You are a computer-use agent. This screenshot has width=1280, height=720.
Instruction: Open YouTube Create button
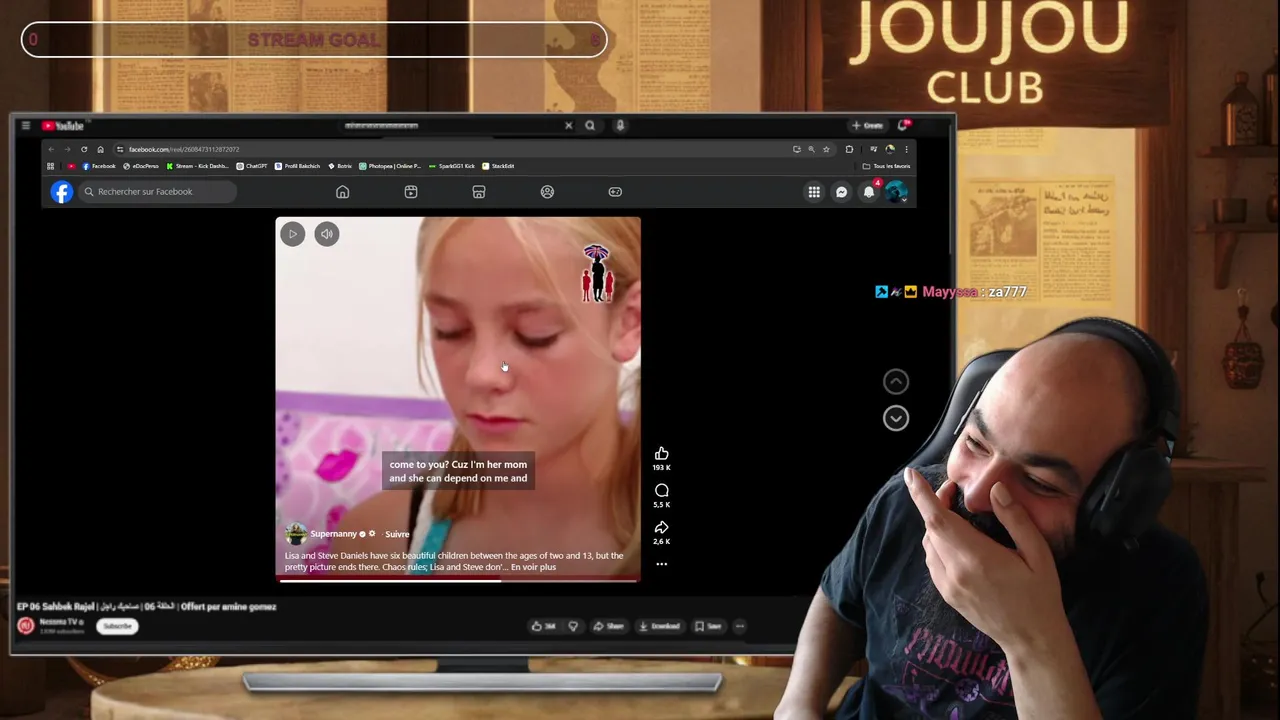(867, 126)
